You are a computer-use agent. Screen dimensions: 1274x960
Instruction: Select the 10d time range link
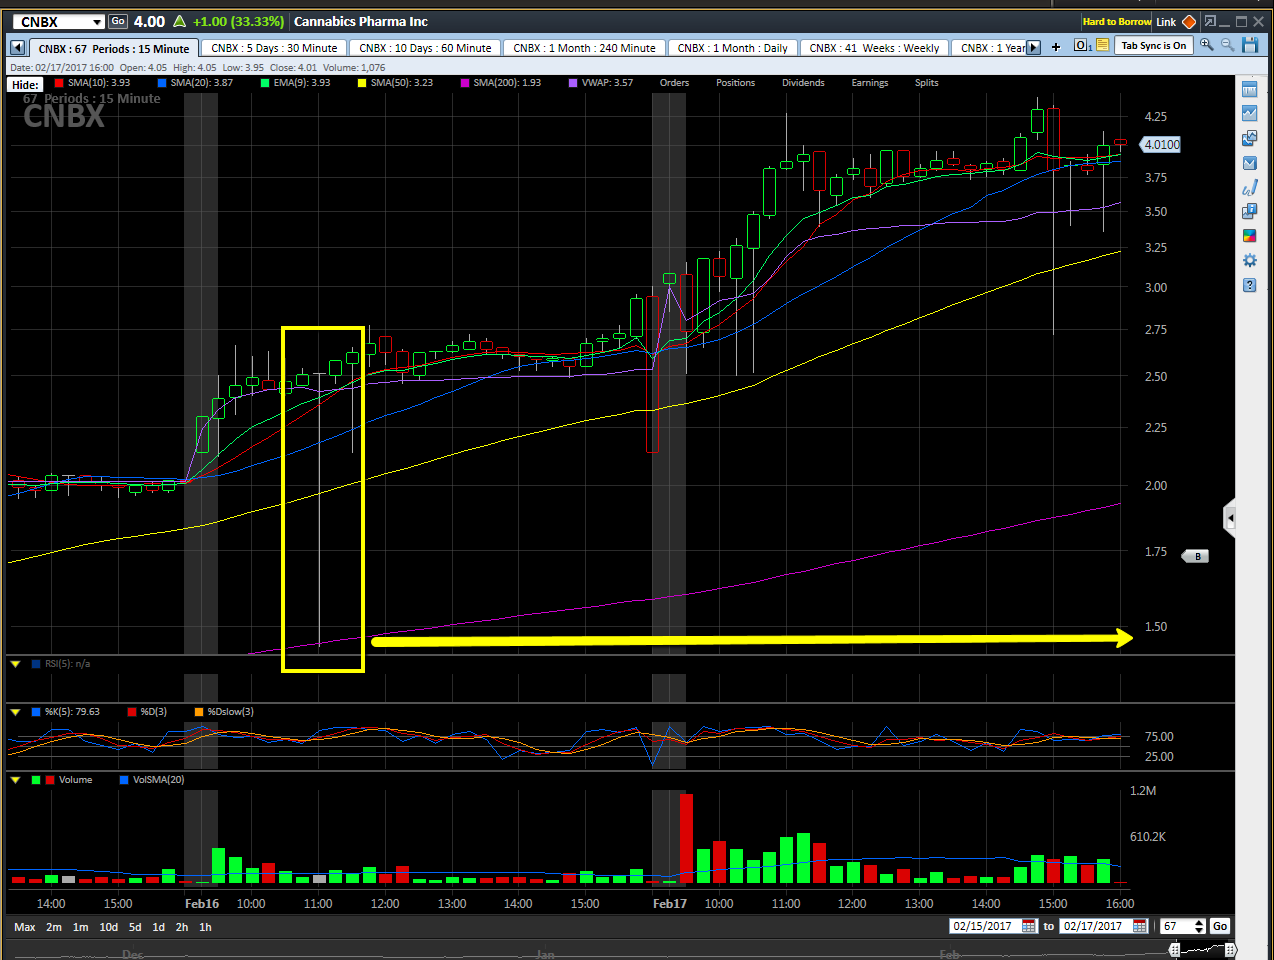tap(108, 927)
